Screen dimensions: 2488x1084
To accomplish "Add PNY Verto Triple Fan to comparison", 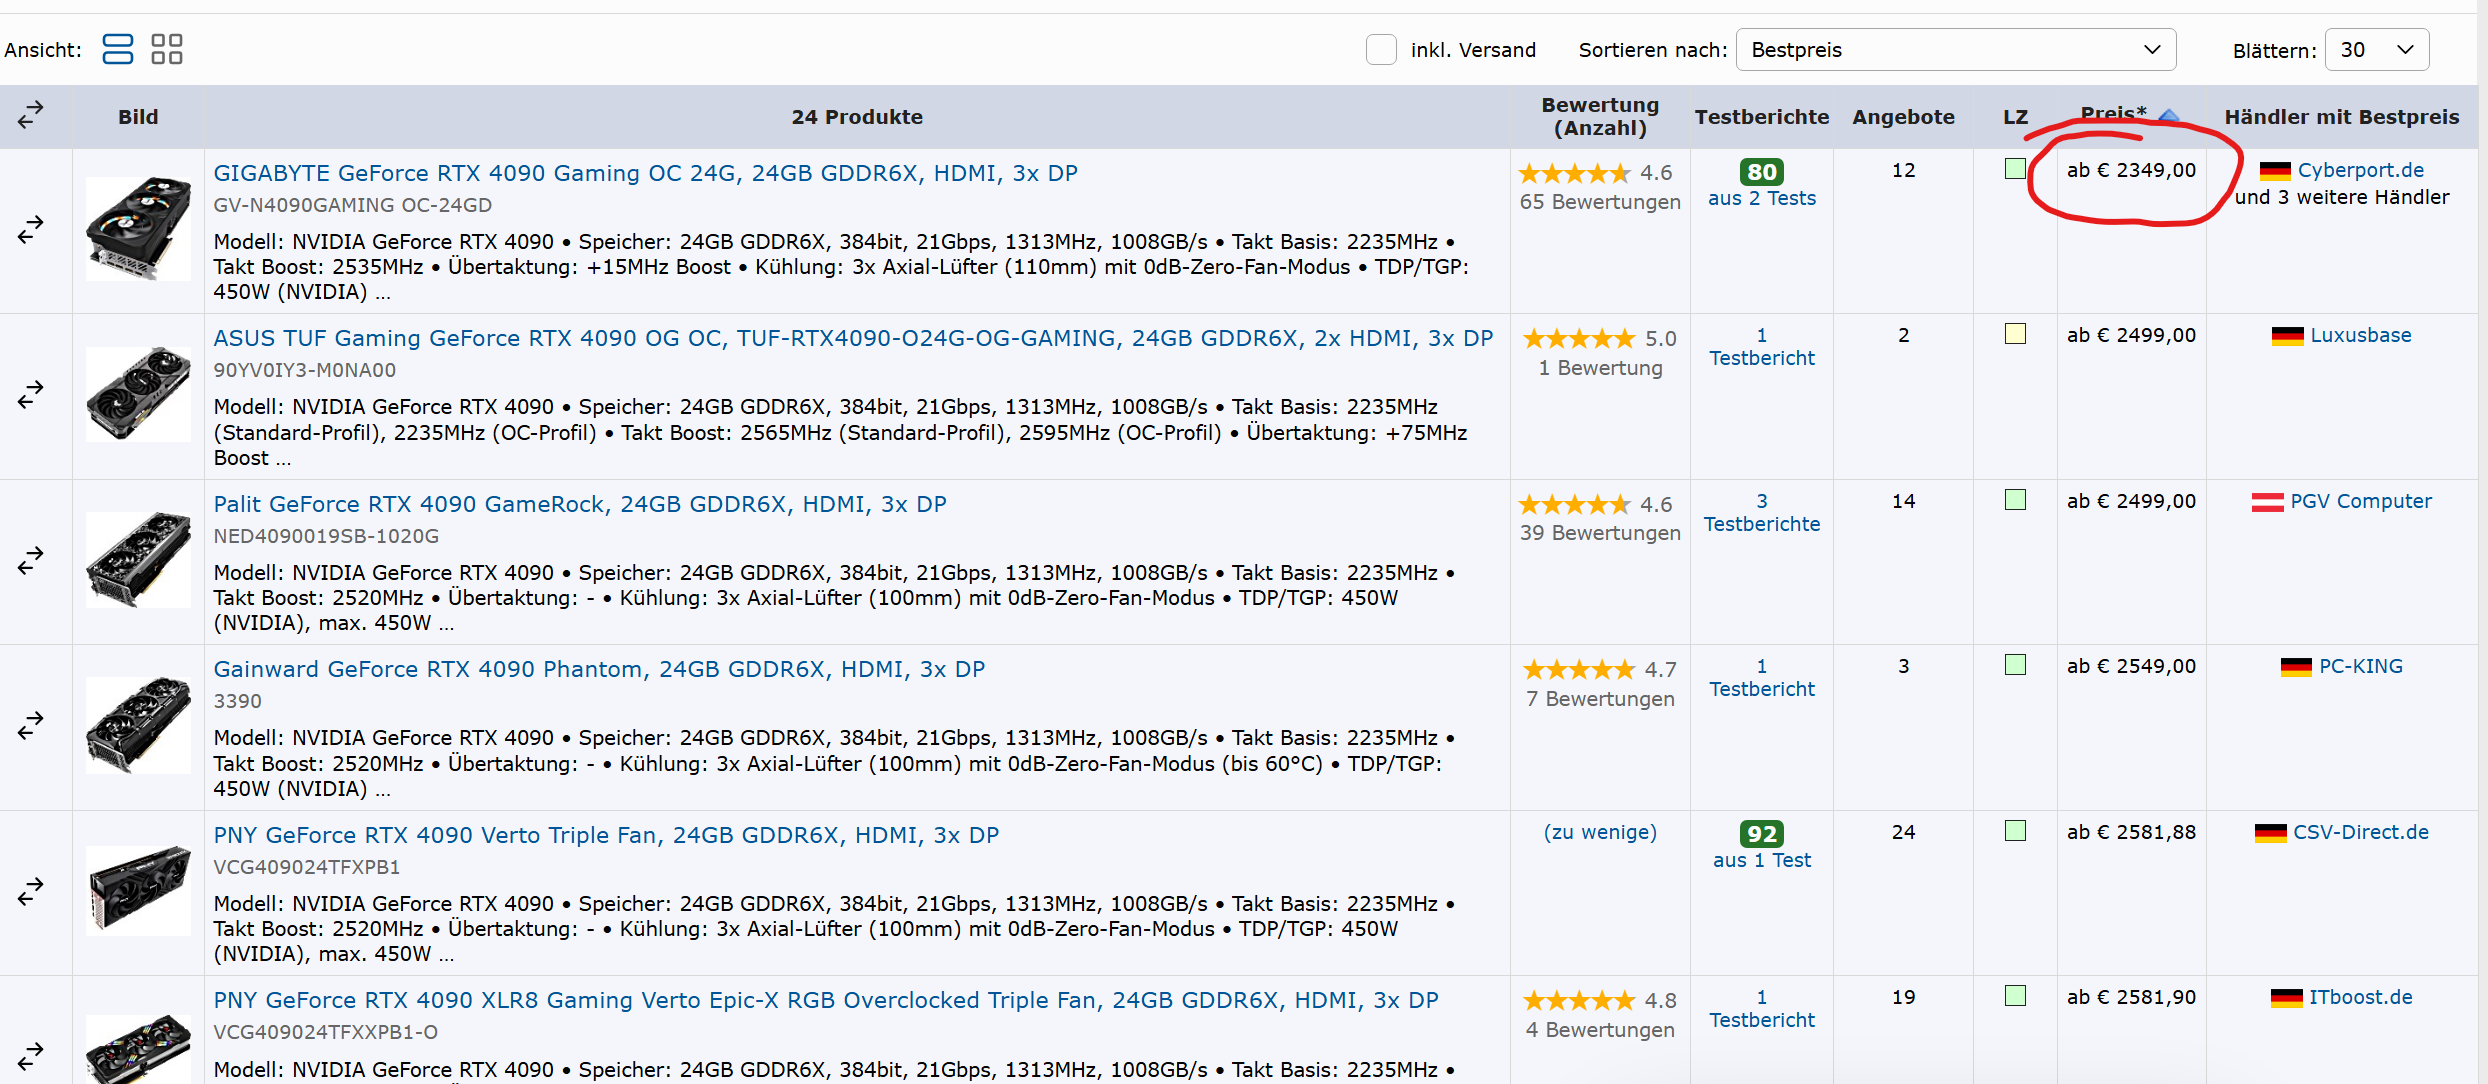I will [31, 891].
